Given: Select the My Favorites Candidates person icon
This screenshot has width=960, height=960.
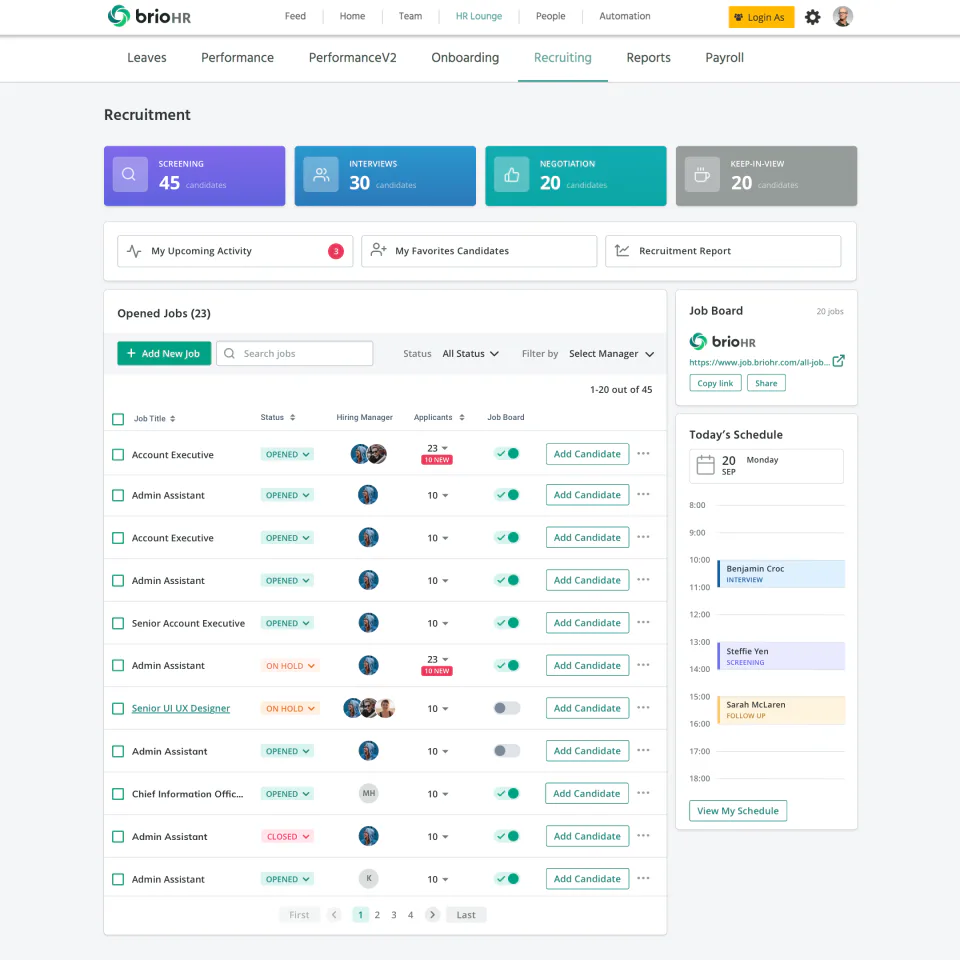Looking at the screenshot, I should pos(378,251).
